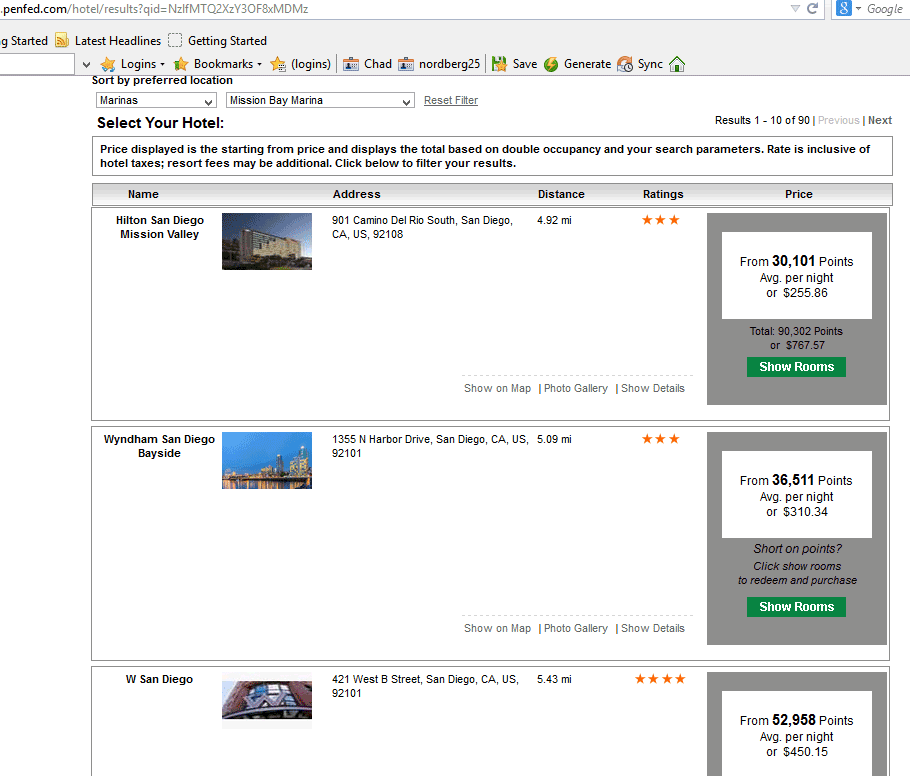Show Hilton San Diego on map

click(497, 388)
